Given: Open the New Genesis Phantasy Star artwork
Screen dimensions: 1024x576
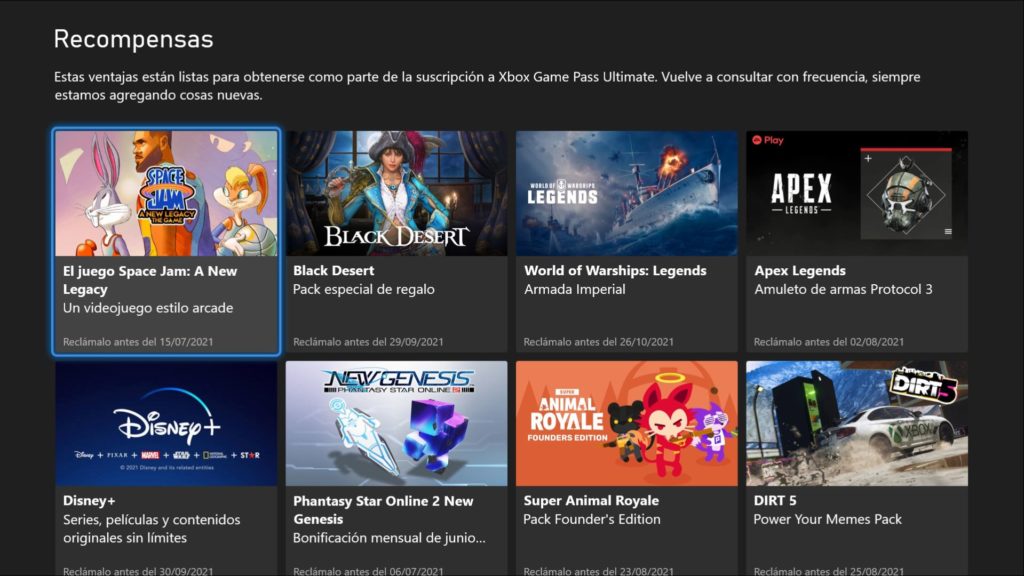Looking at the screenshot, I should click(396, 423).
